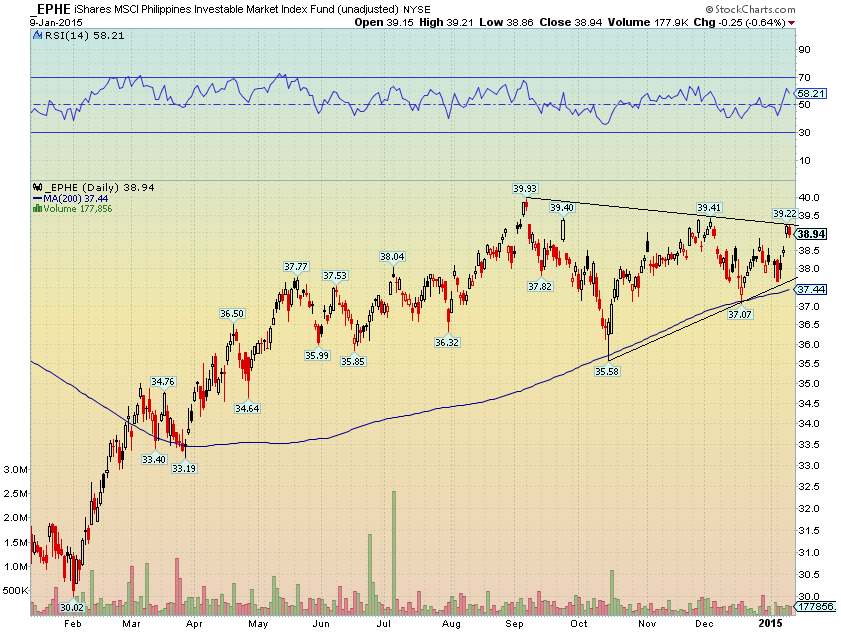
Task: Click the 38.04 July high label
Action: [x=392, y=256]
